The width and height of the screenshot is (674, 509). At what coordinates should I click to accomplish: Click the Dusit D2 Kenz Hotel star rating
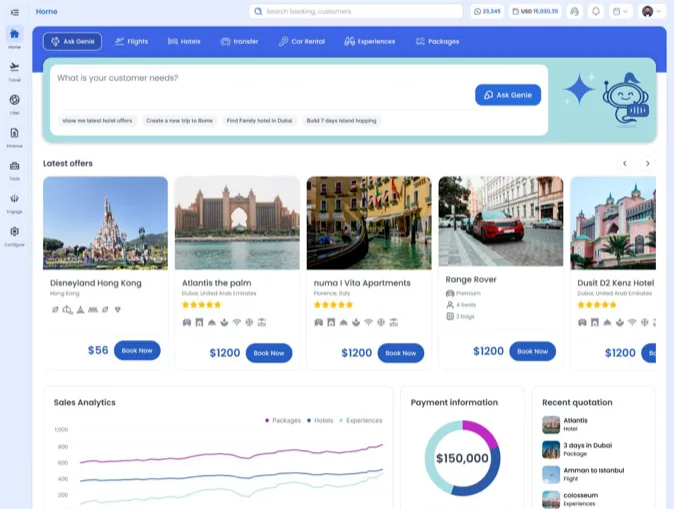pos(597,305)
